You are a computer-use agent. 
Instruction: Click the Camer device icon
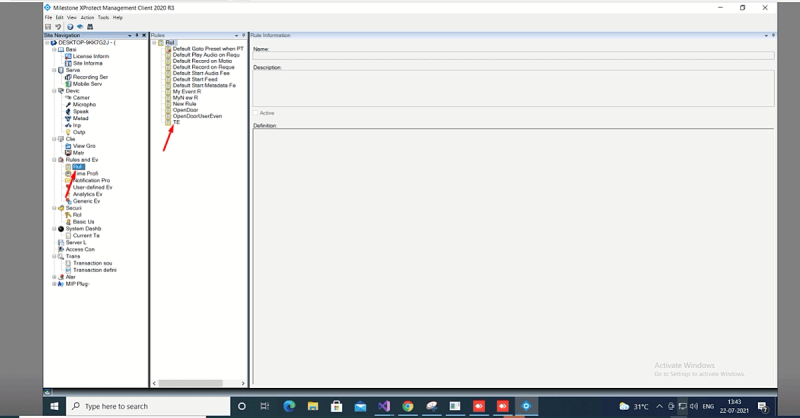[x=68, y=97]
